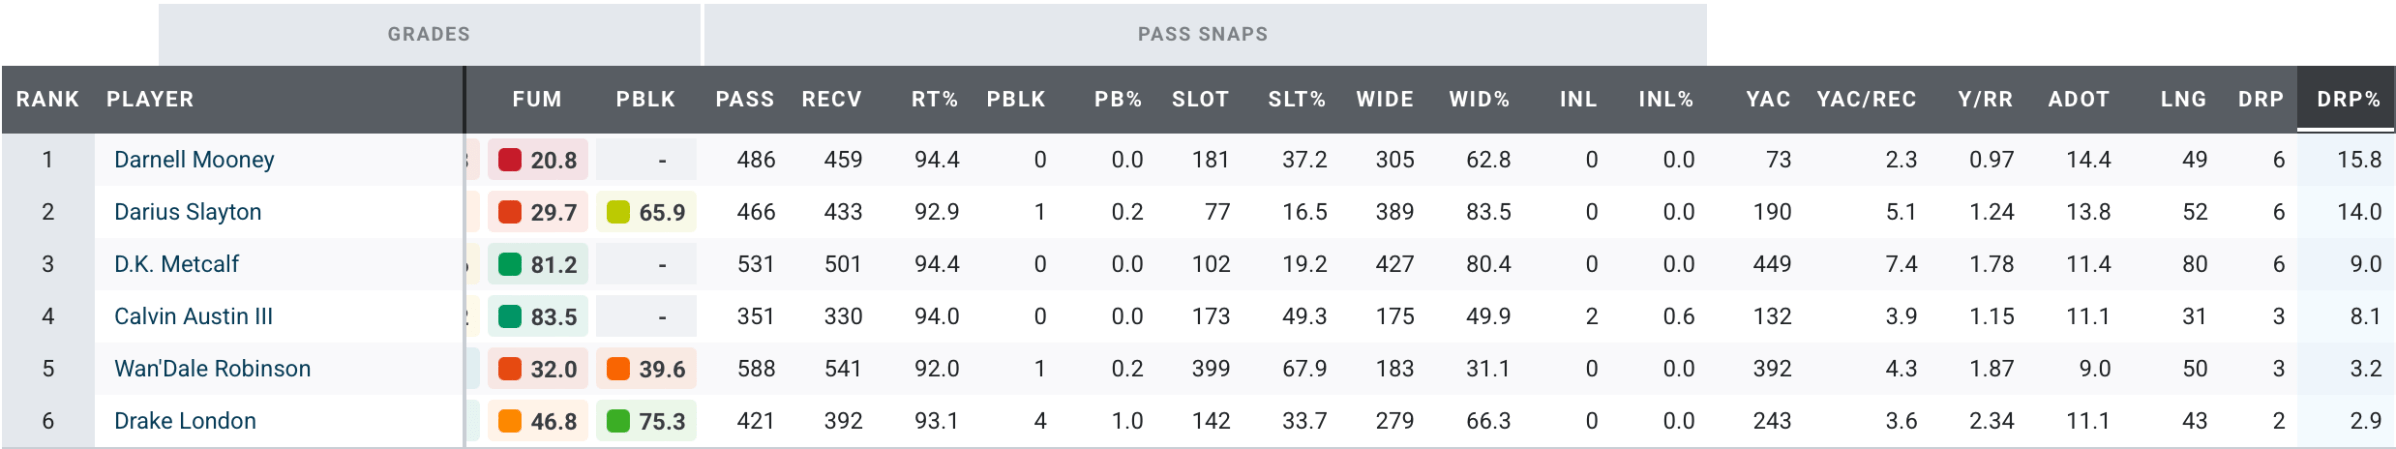Click the RANK column header

pyautogui.click(x=47, y=100)
